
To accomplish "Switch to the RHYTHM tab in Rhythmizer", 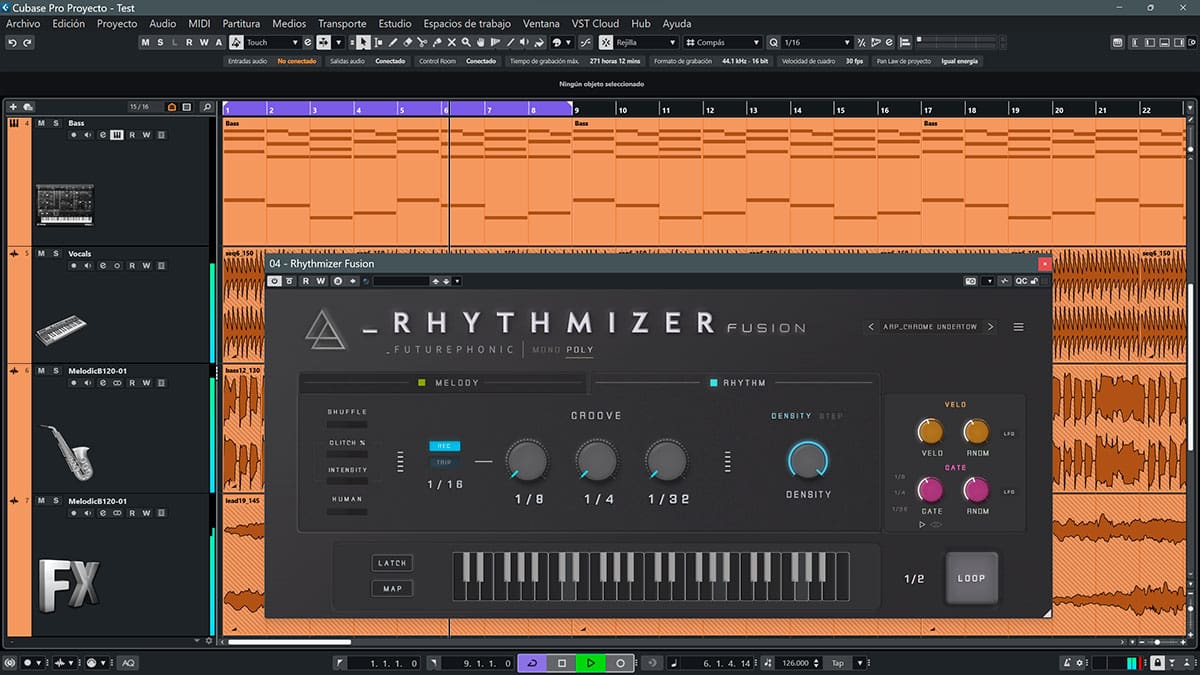I will tap(737, 382).
